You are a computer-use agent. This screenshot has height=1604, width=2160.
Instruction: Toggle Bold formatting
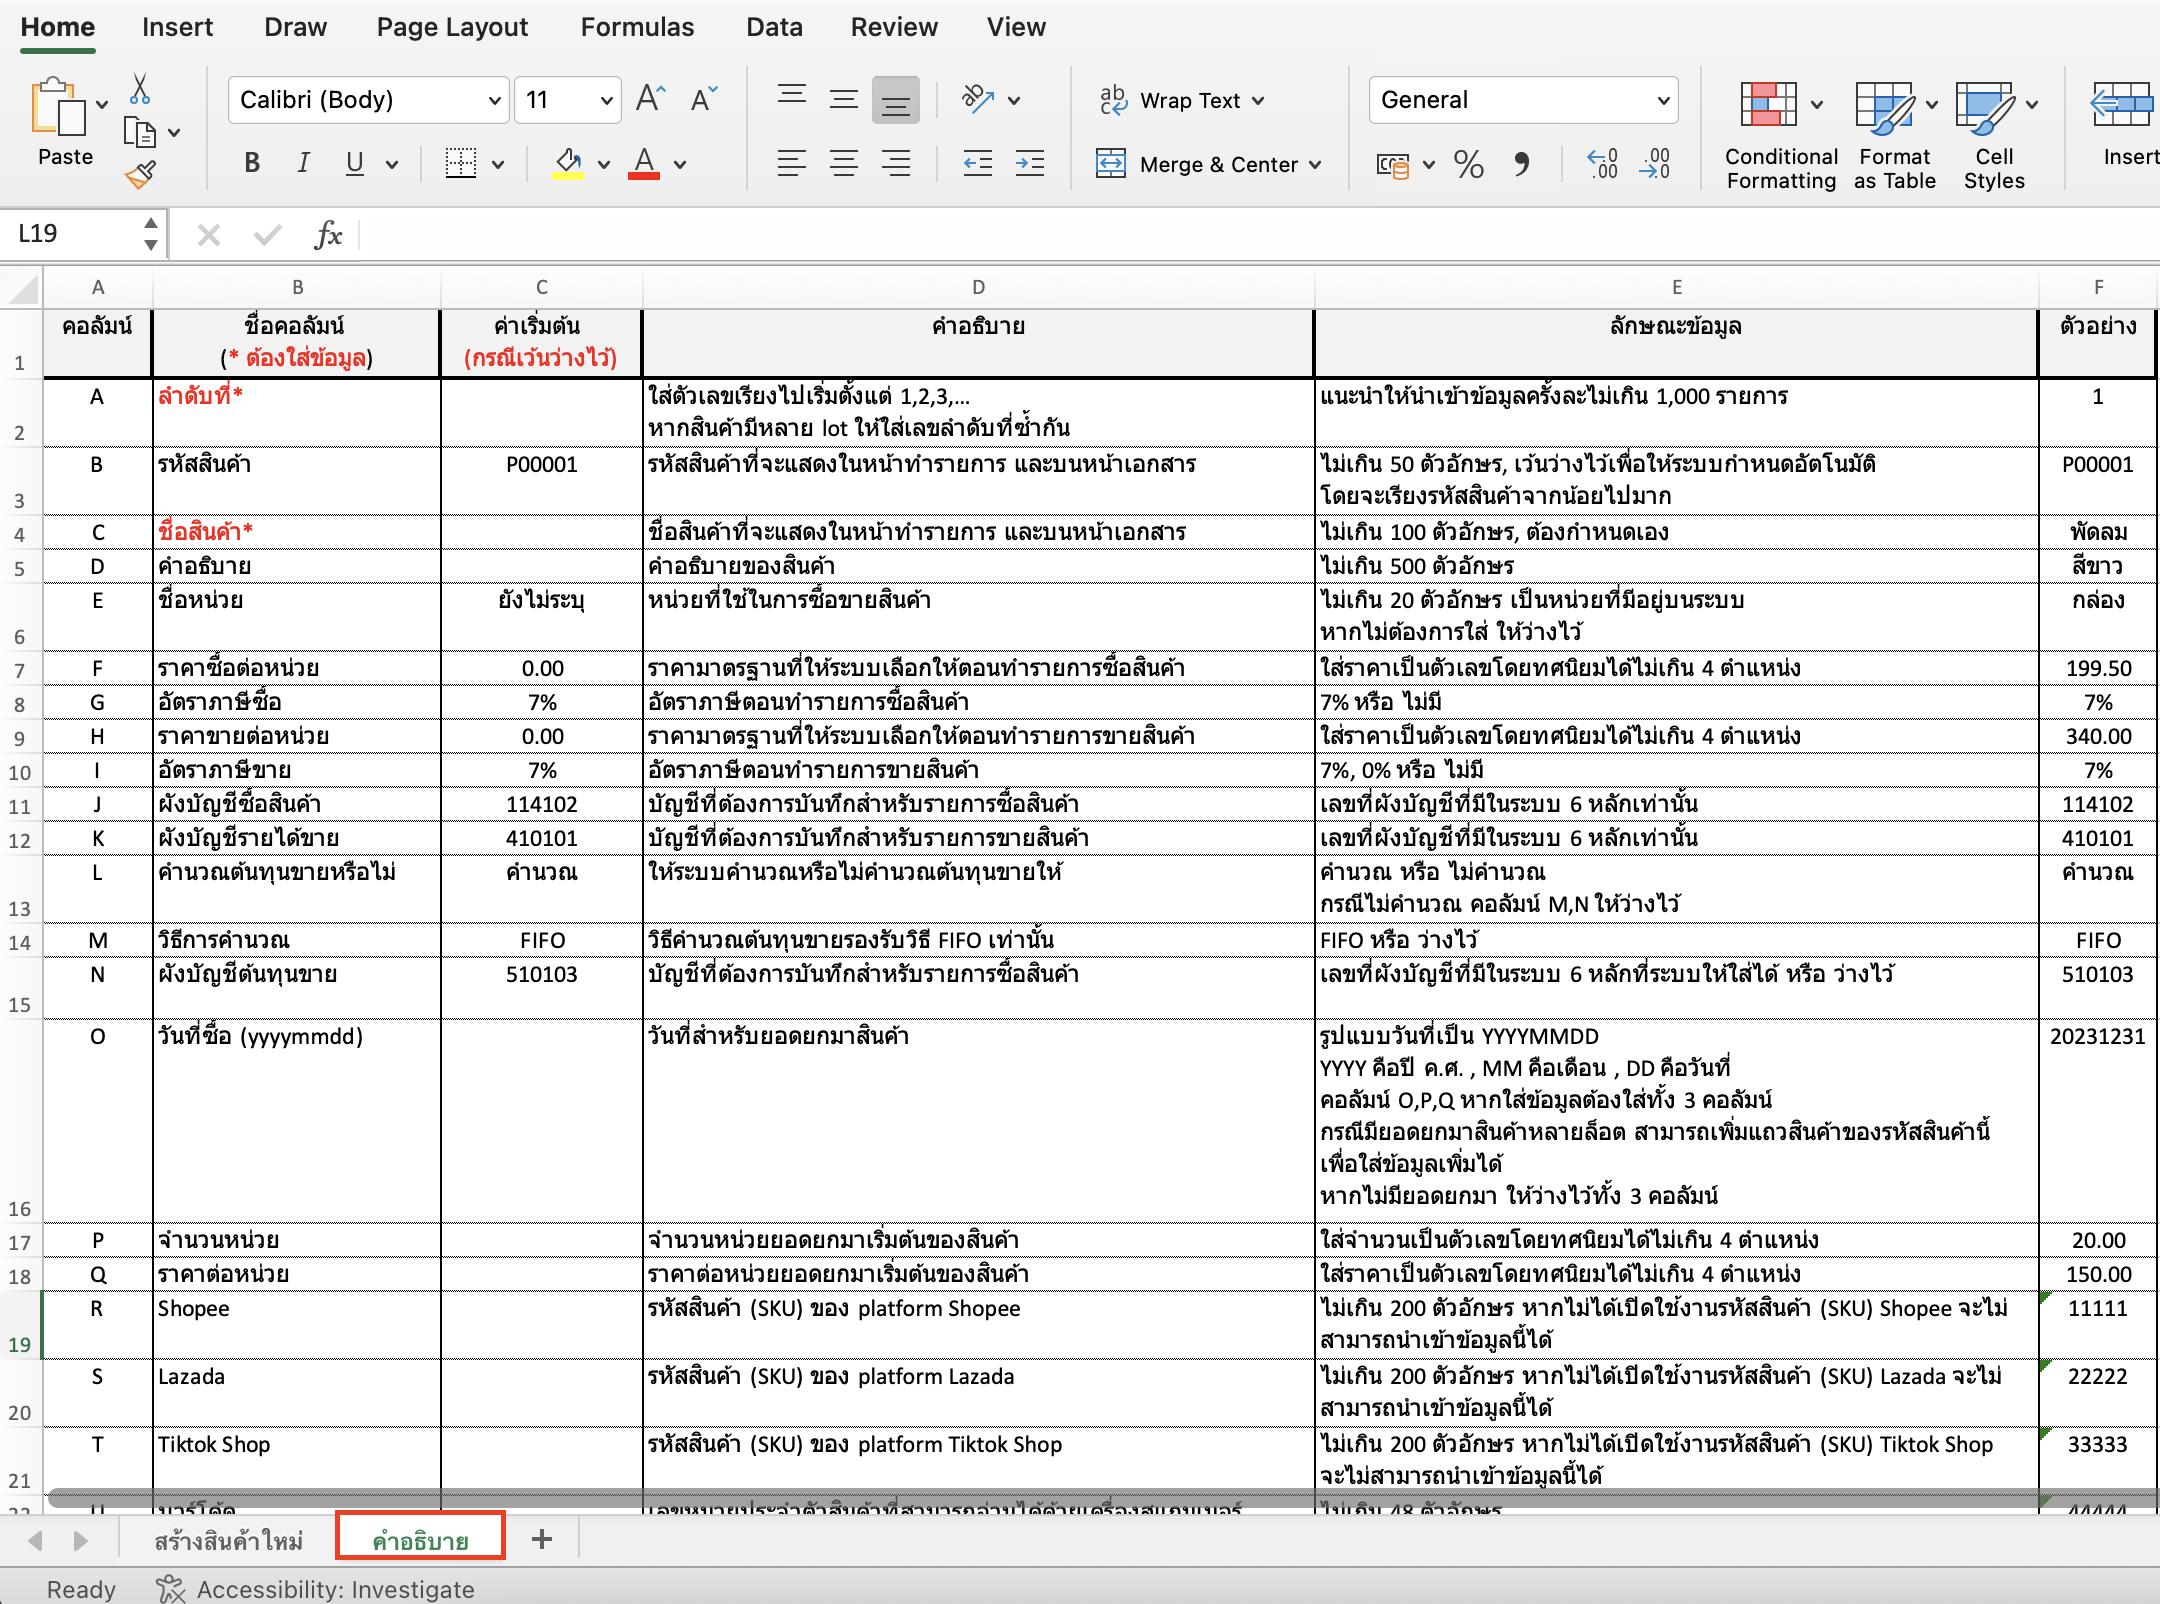[252, 163]
